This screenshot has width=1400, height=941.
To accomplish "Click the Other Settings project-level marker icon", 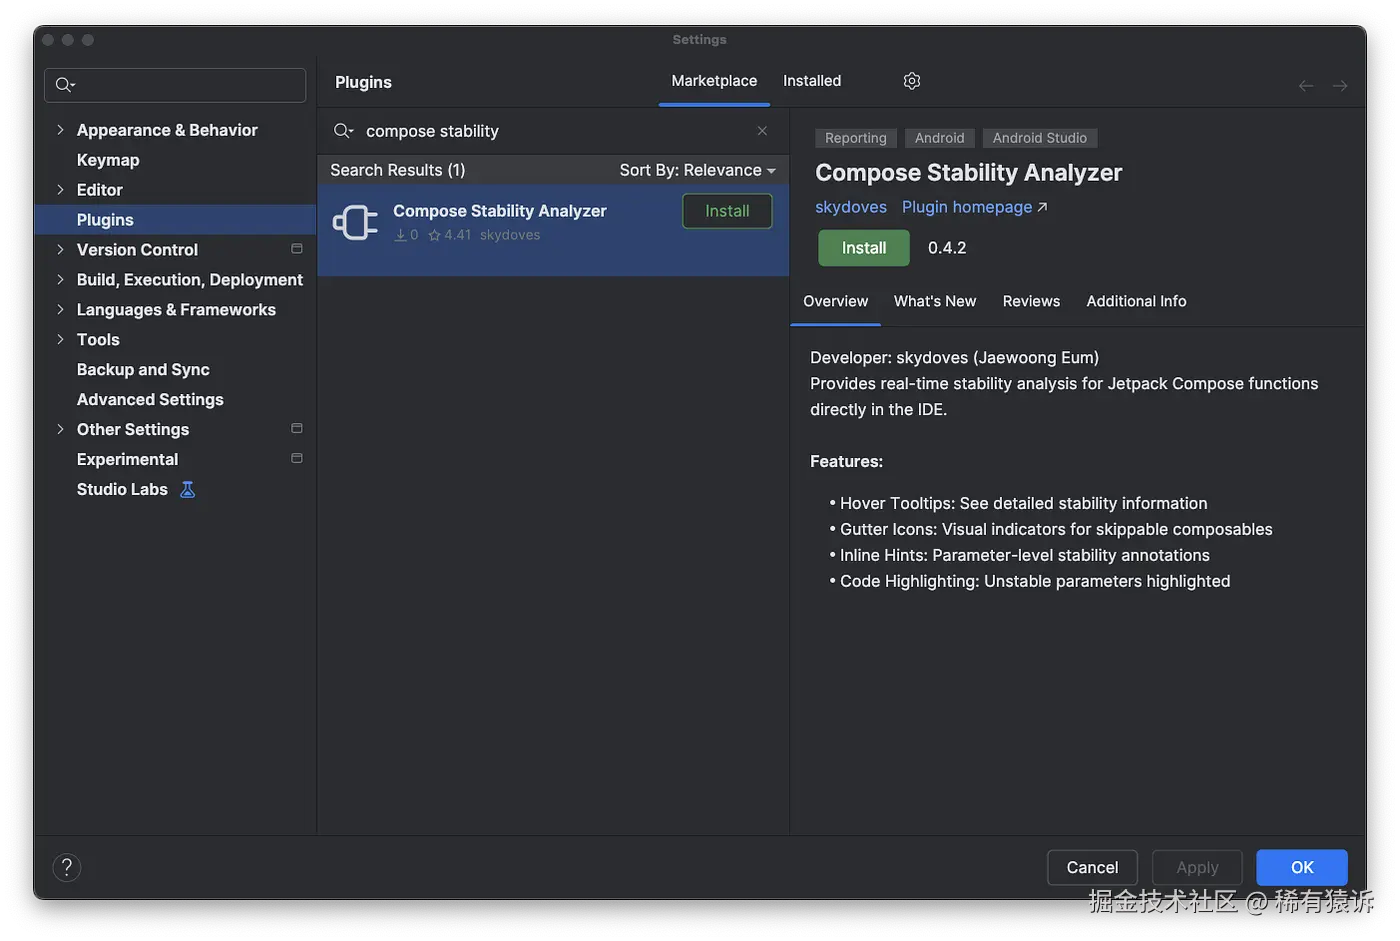I will tap(297, 429).
